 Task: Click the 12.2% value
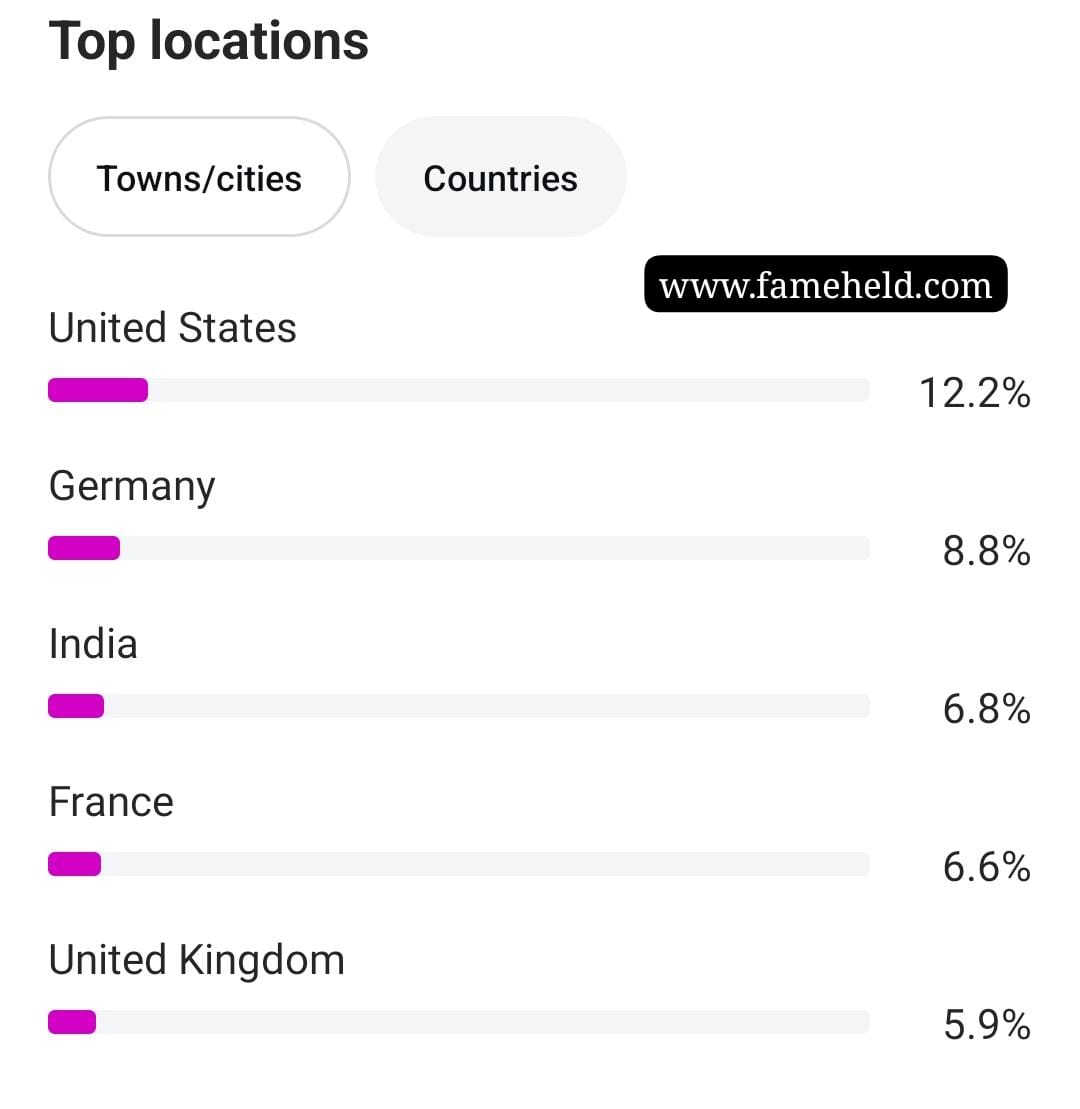pyautogui.click(x=975, y=393)
